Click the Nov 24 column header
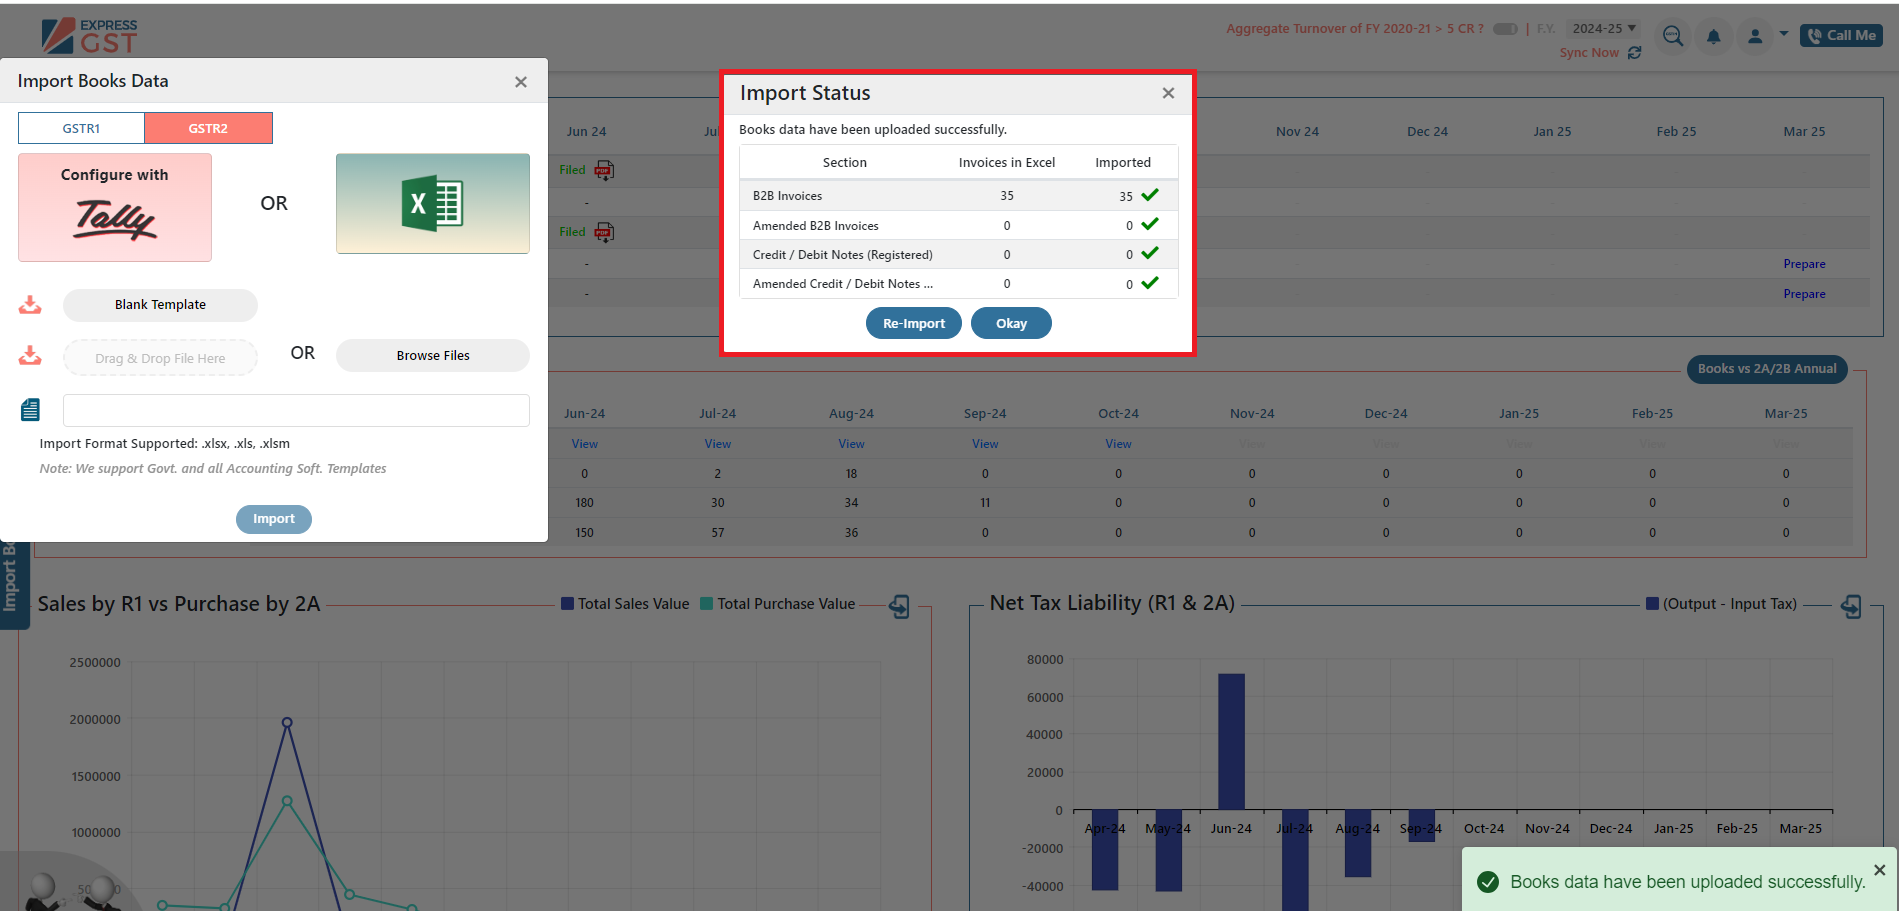Screen dimensions: 1899x911 pyautogui.click(x=1297, y=132)
